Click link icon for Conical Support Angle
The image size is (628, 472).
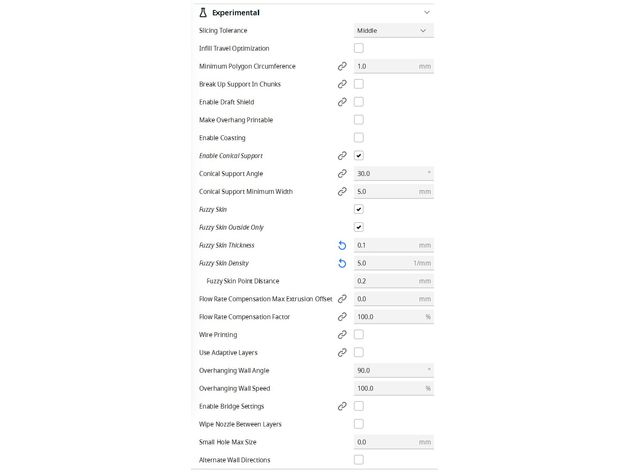click(x=342, y=174)
